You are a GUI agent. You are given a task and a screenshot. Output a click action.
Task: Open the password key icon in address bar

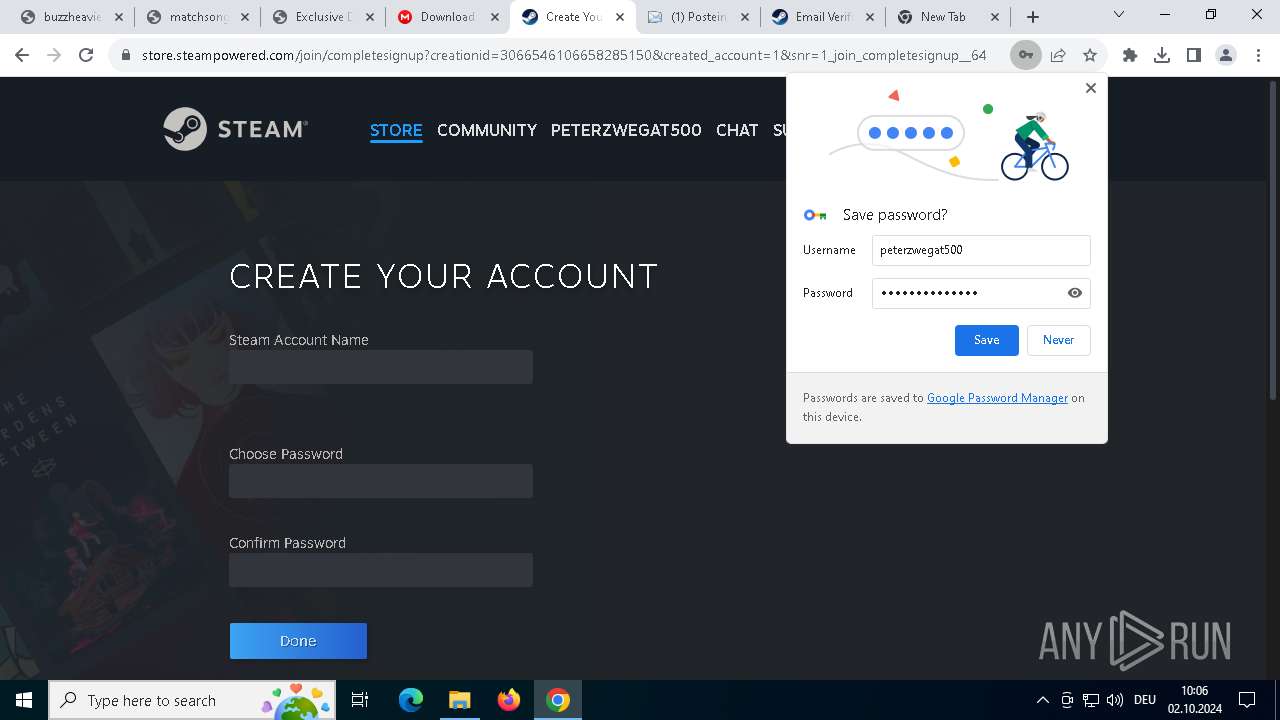pyautogui.click(x=1025, y=55)
